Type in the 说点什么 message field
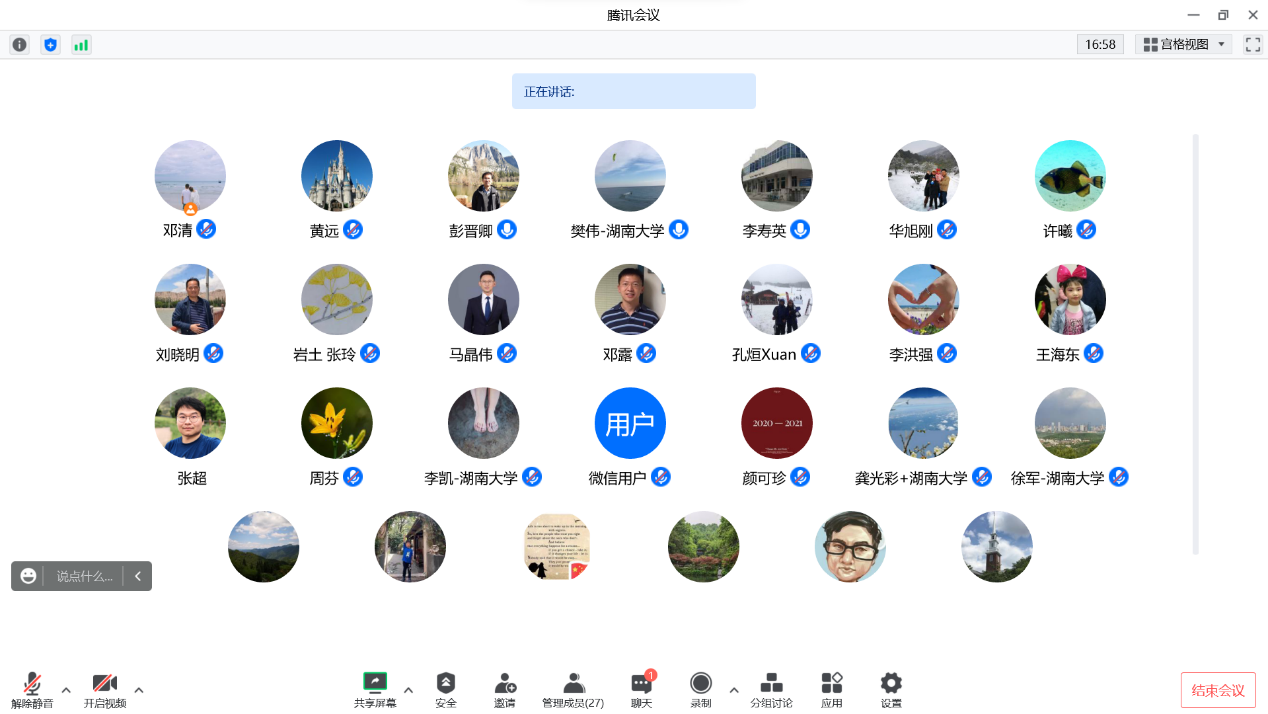 (x=84, y=576)
